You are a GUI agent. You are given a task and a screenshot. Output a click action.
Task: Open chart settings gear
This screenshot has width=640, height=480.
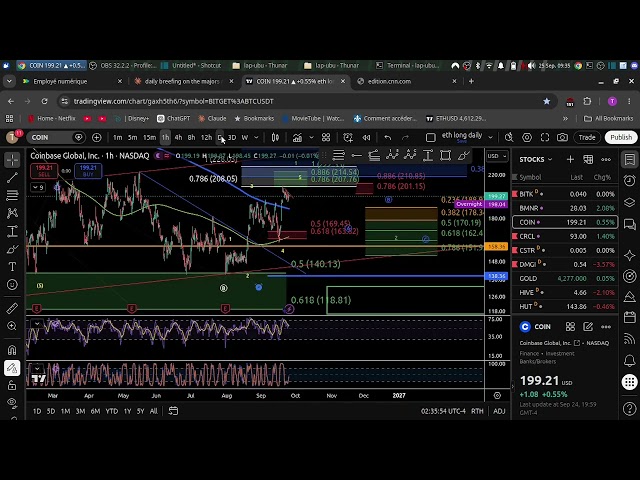(x=527, y=138)
